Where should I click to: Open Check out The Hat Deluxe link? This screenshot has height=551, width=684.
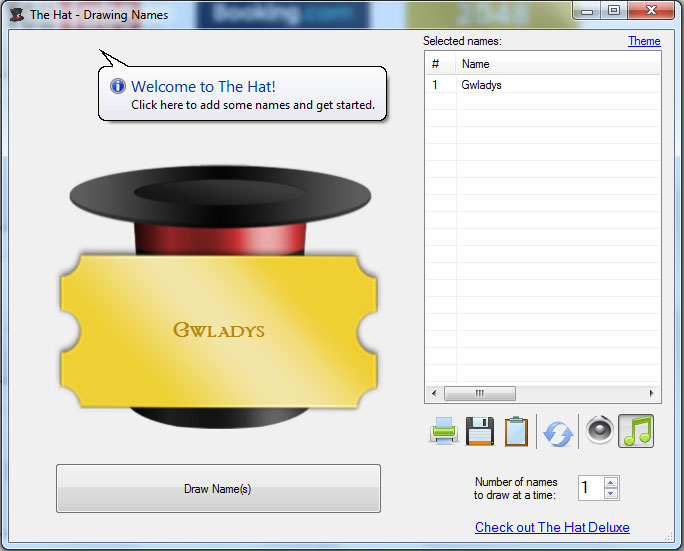(552, 527)
